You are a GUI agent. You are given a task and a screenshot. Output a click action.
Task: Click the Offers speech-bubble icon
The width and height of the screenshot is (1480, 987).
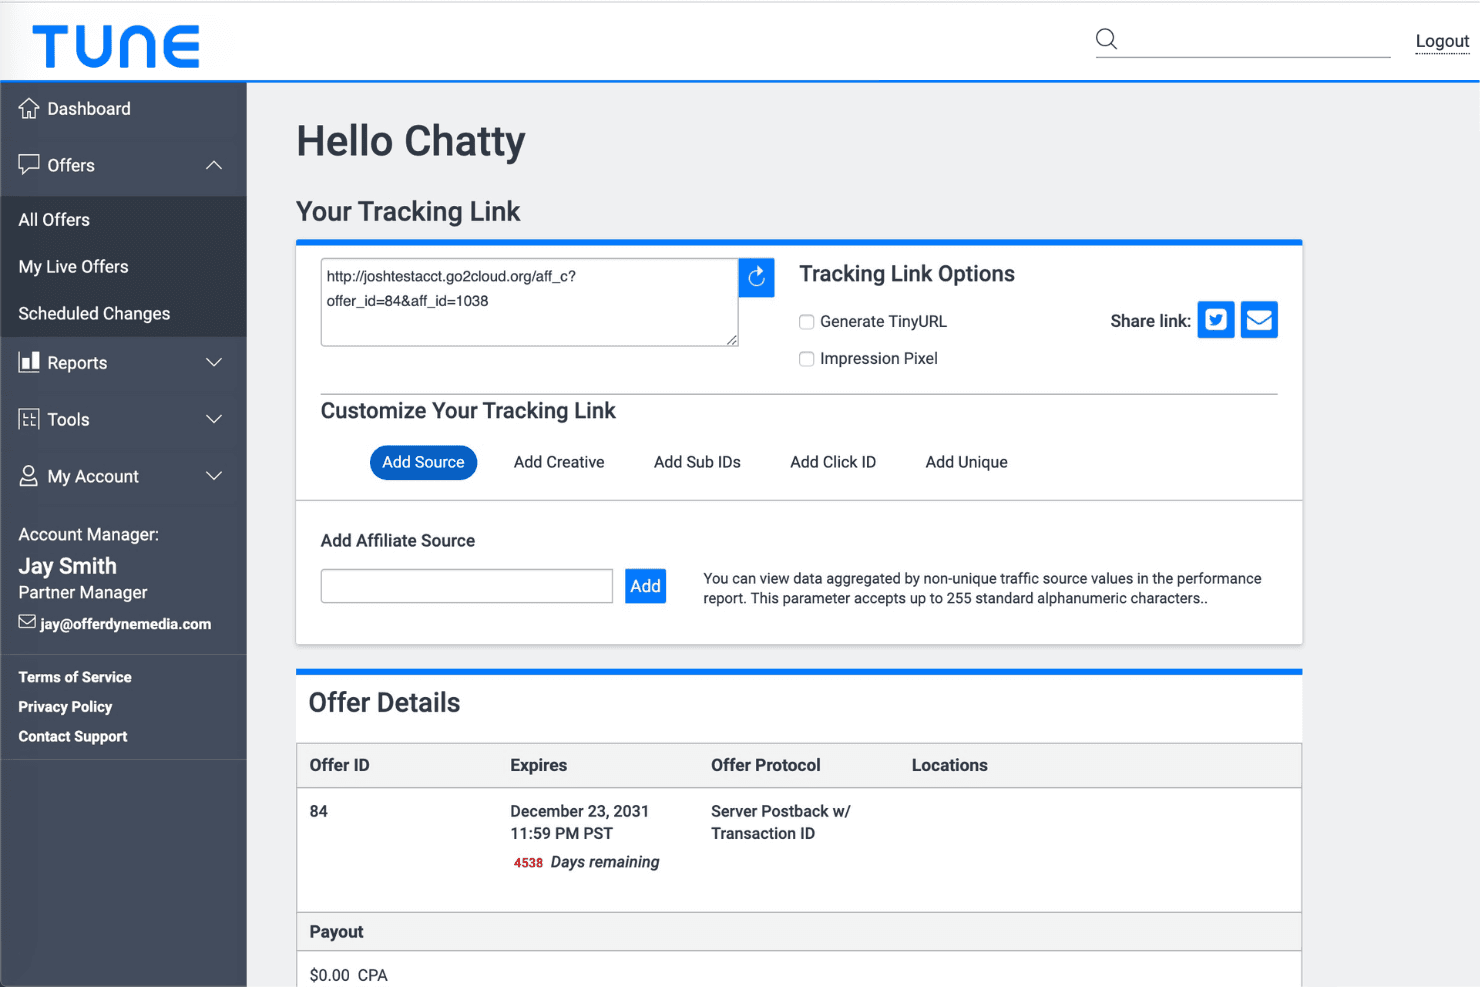29,164
